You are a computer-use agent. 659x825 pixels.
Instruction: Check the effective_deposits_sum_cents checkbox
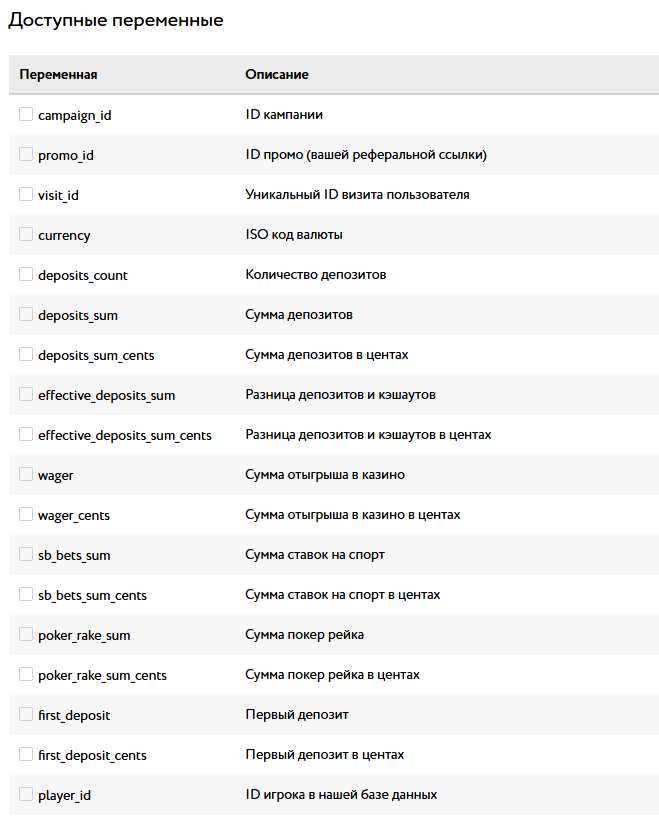pos(26,434)
